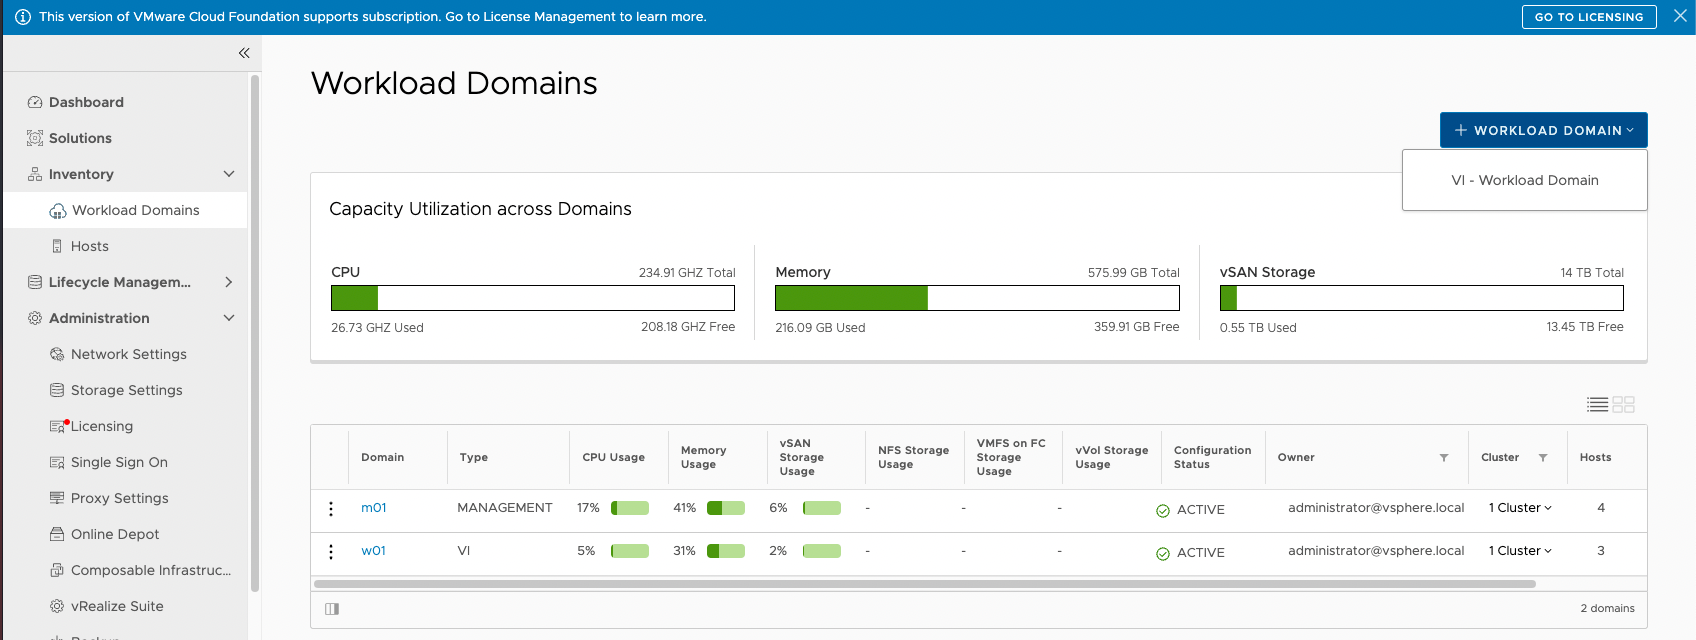Go to Hosts inventory page

pos(90,246)
